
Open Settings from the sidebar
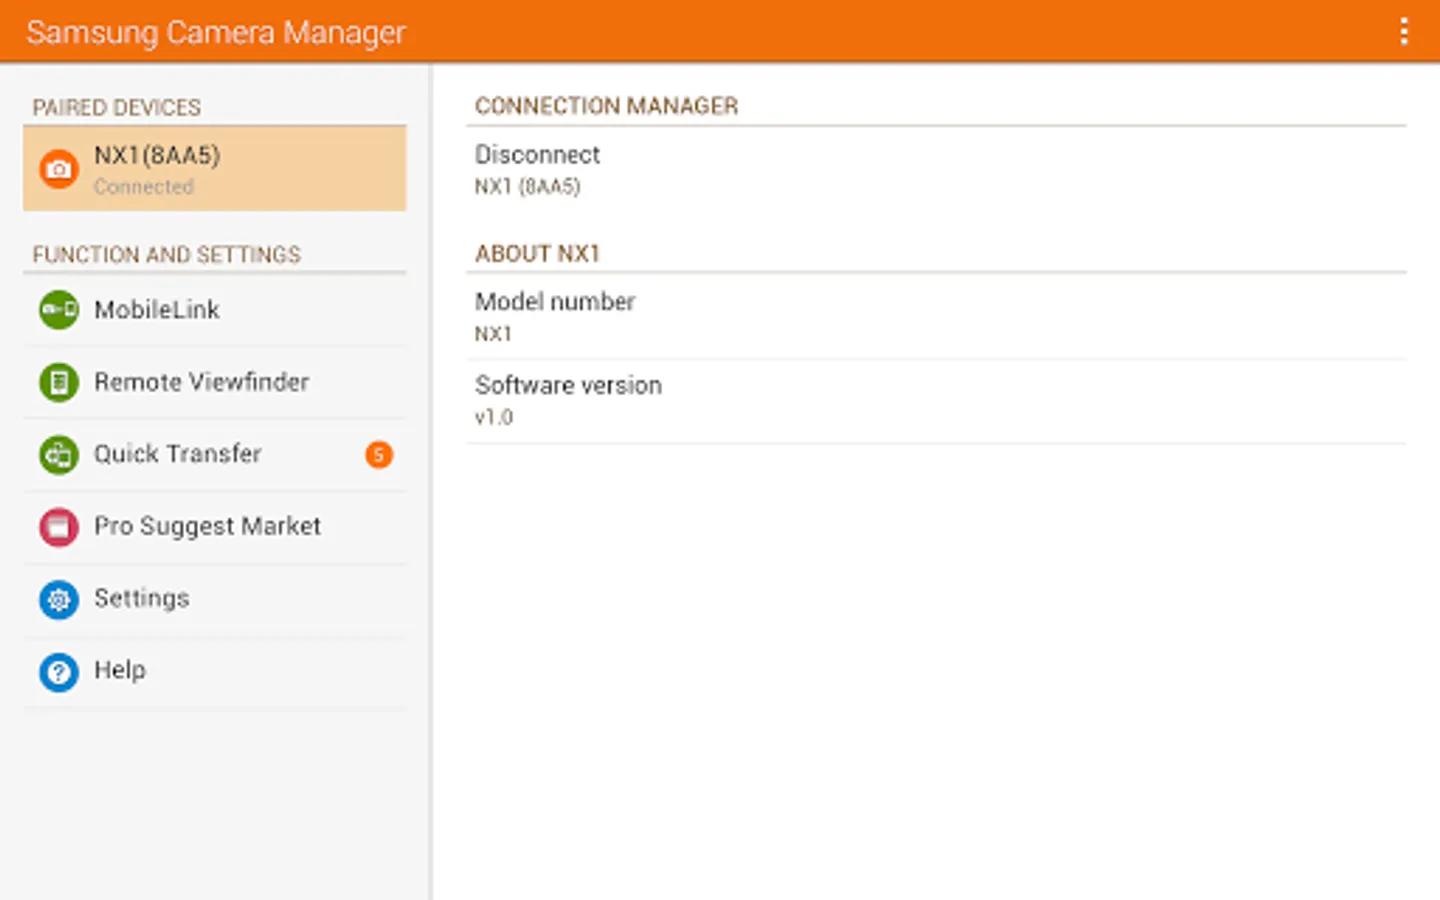click(x=215, y=599)
